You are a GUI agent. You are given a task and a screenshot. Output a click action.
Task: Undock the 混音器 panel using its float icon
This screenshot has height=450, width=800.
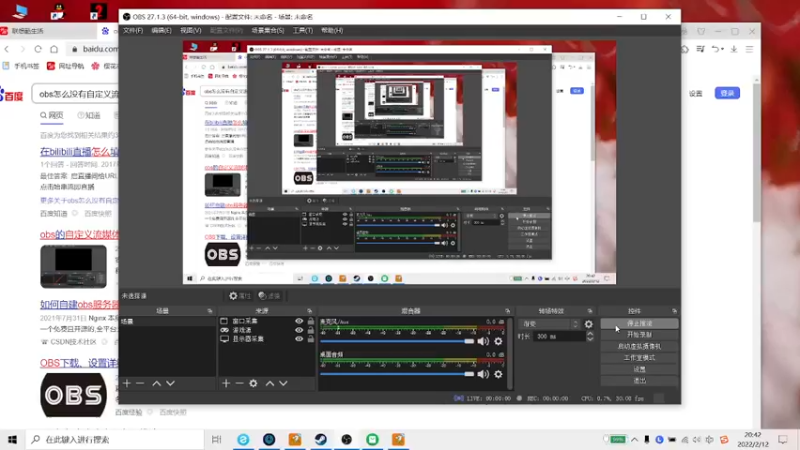507,311
